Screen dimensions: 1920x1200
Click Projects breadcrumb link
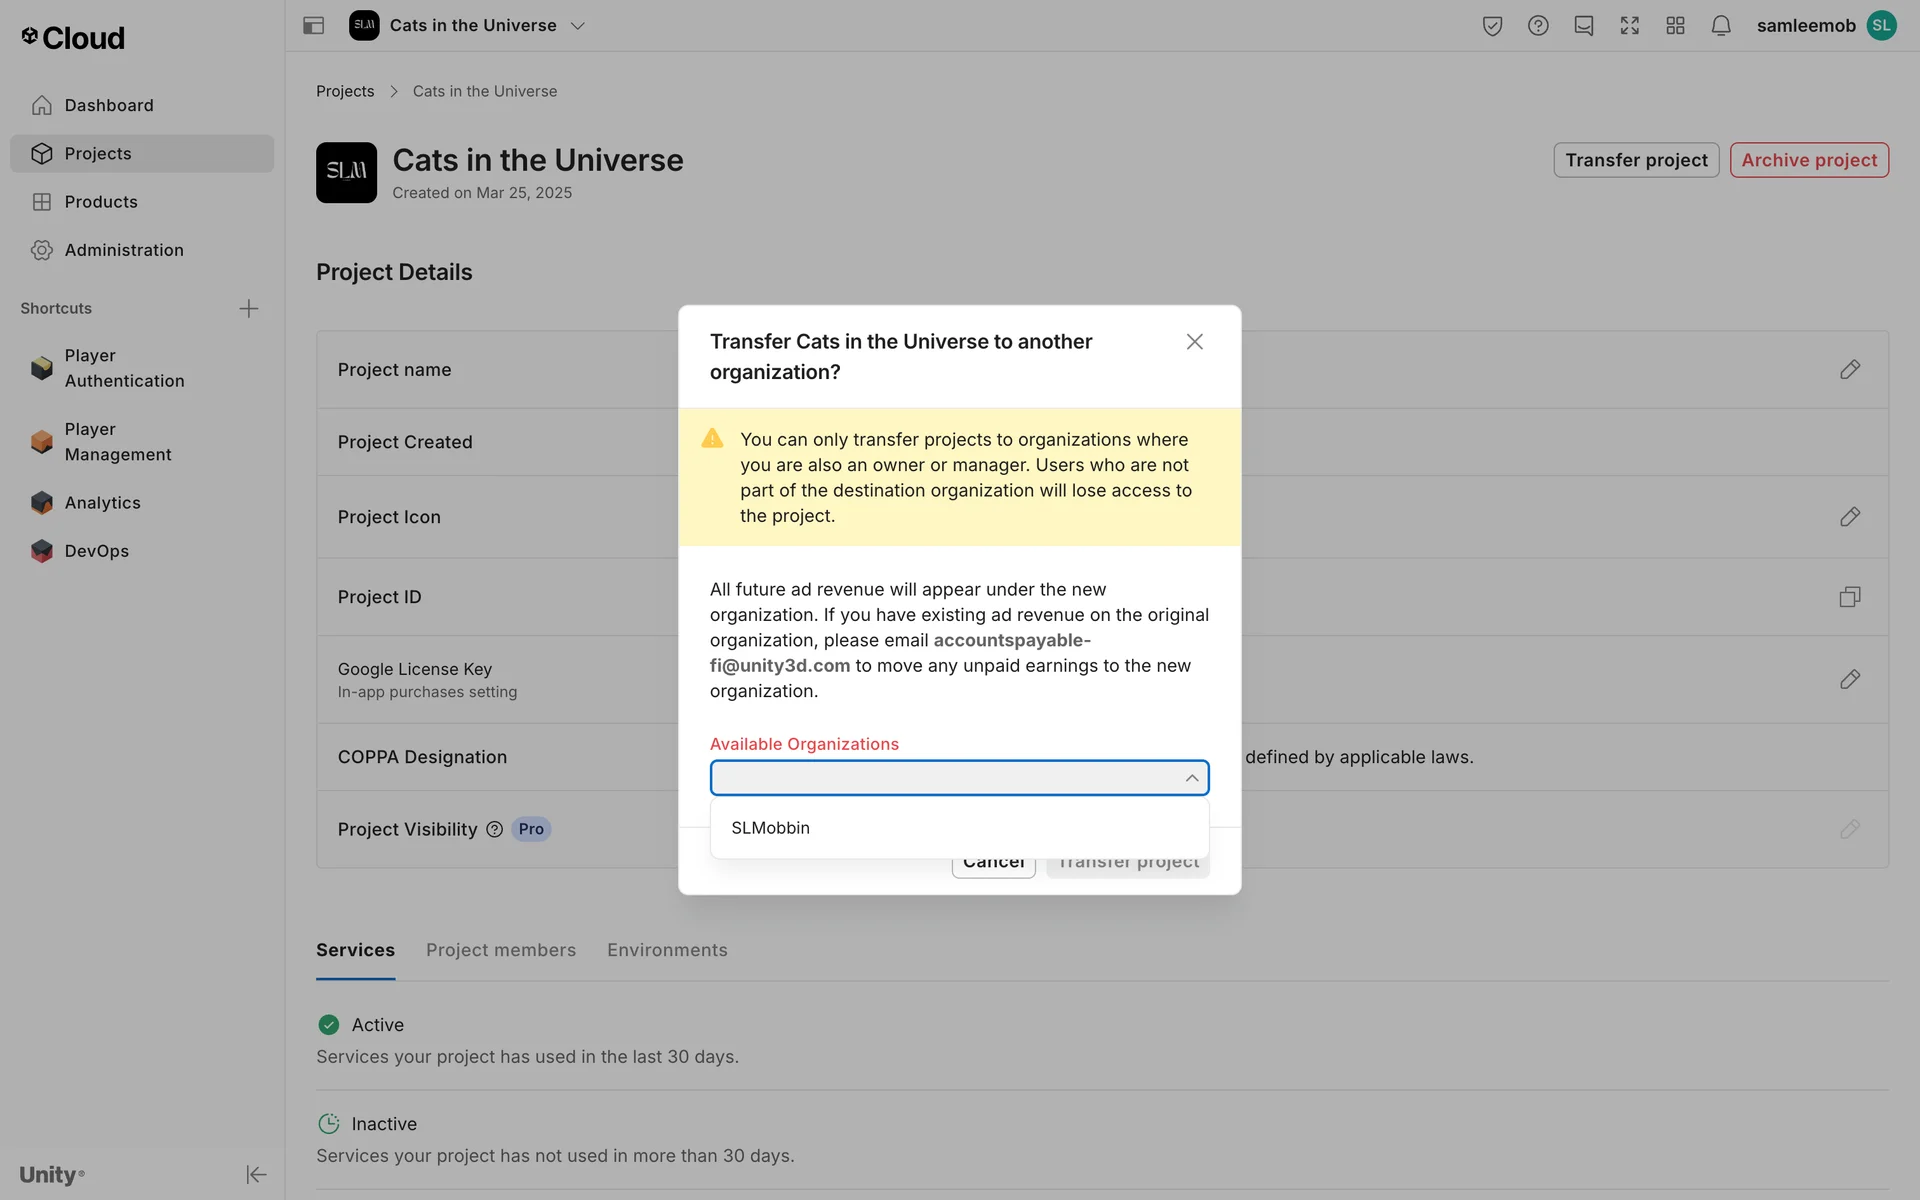[x=345, y=91]
